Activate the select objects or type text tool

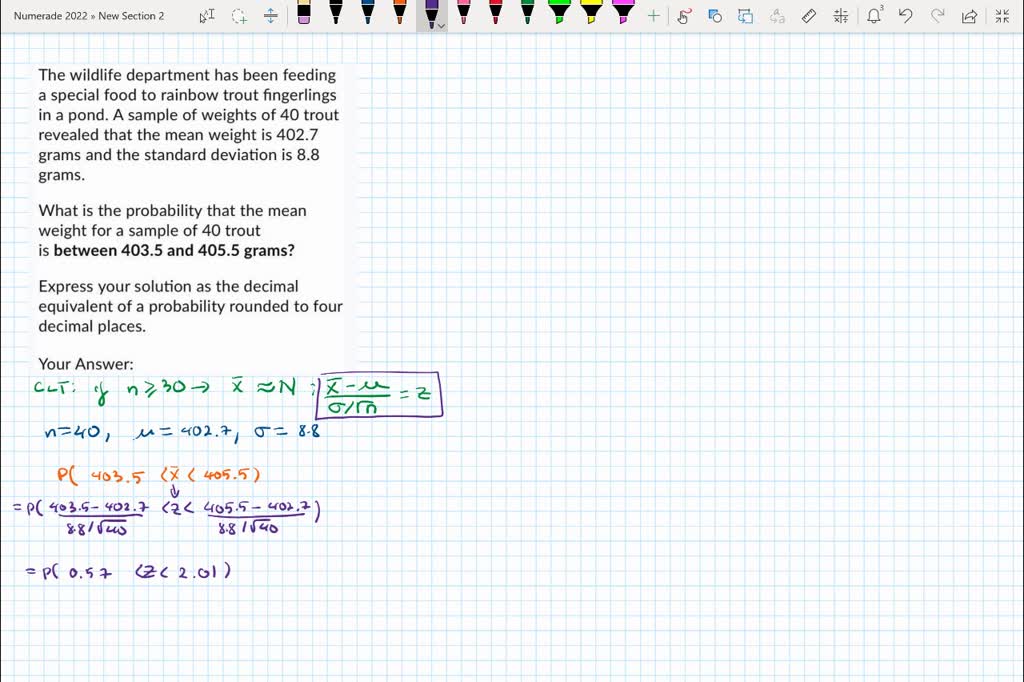tap(207, 16)
